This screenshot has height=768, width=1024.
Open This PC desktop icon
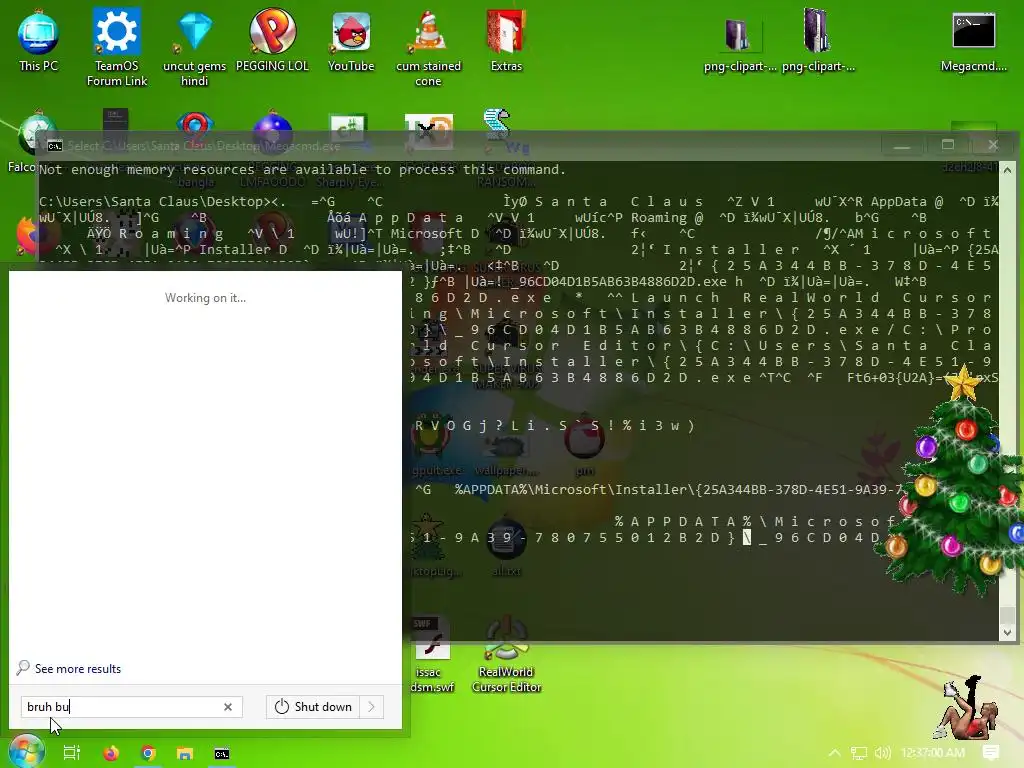point(38,40)
